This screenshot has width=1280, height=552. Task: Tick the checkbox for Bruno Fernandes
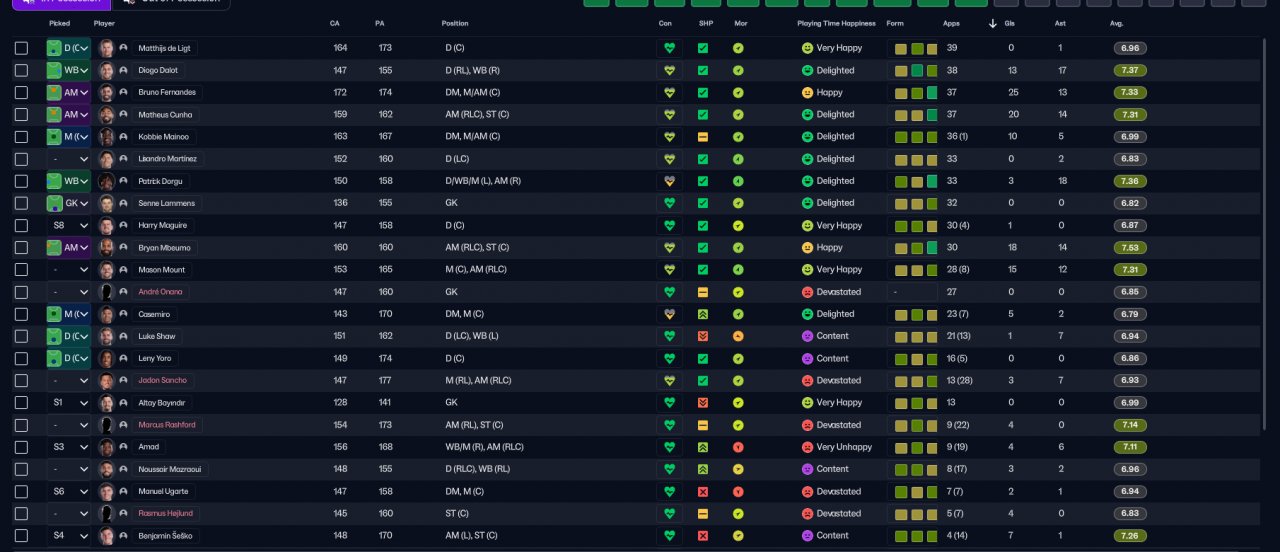tap(21, 92)
